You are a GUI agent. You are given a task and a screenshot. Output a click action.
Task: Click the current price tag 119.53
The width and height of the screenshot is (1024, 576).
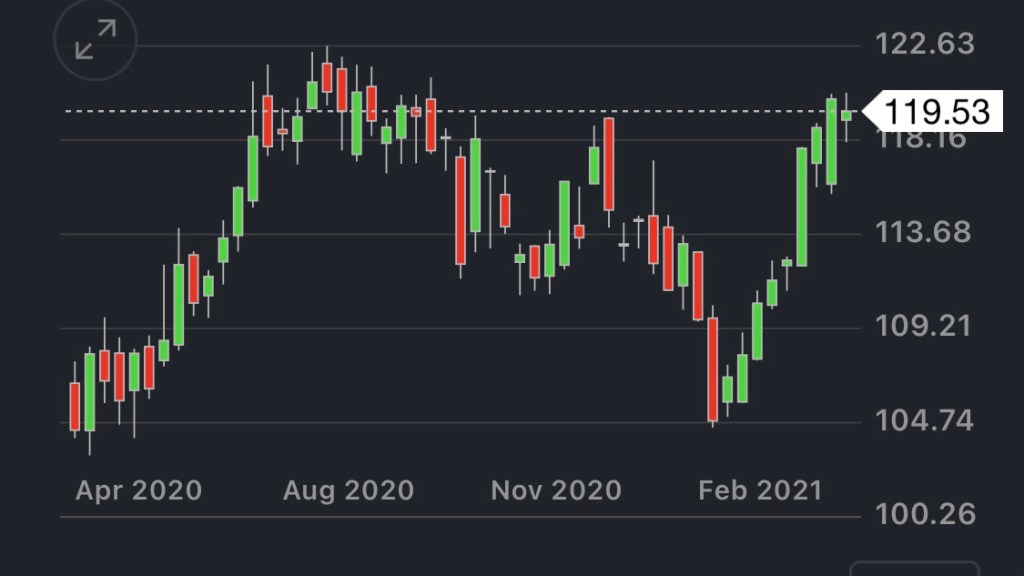934,111
